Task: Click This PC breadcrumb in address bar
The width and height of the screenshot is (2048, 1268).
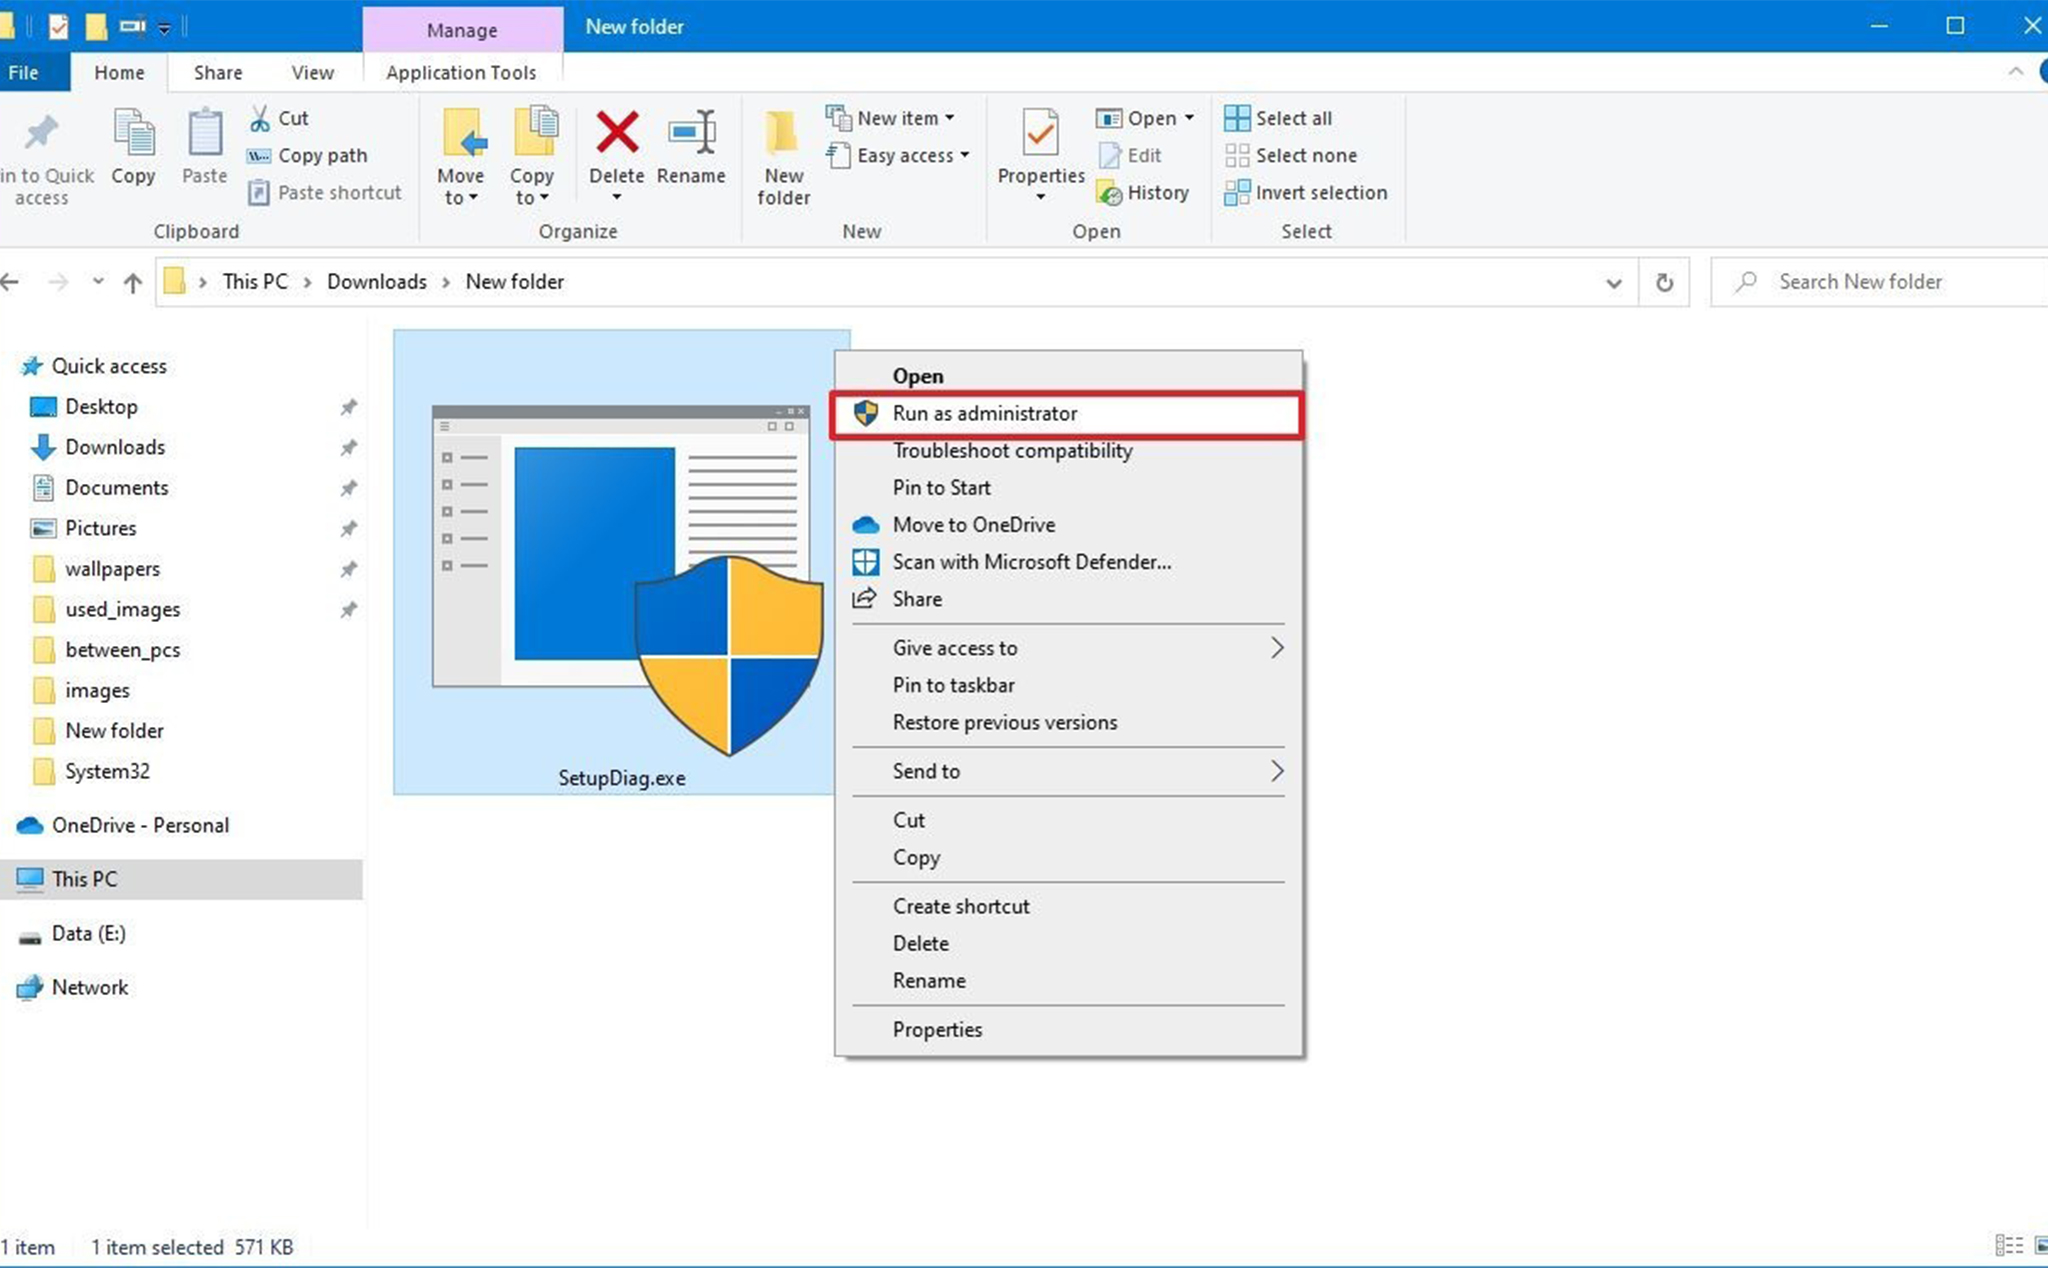Action: click(255, 282)
